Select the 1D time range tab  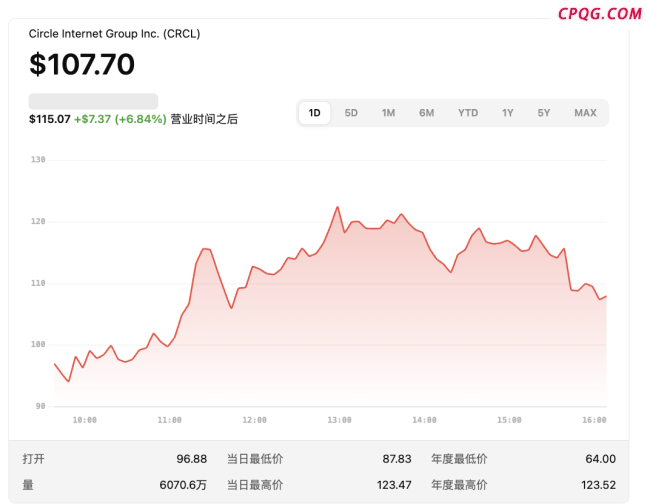(314, 113)
